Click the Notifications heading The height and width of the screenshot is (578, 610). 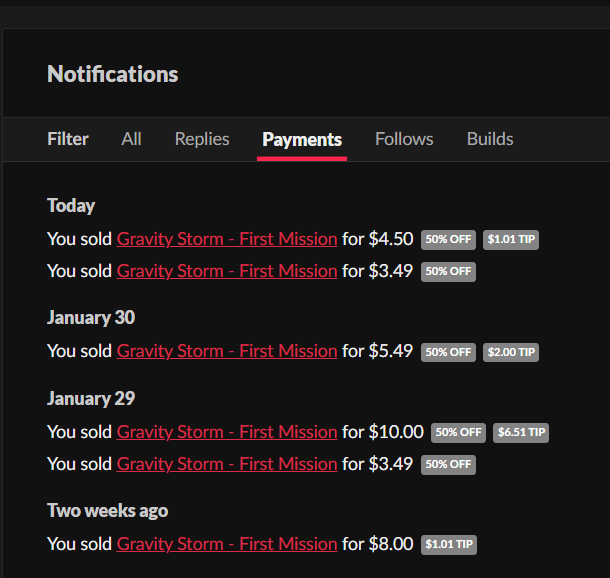(113, 74)
